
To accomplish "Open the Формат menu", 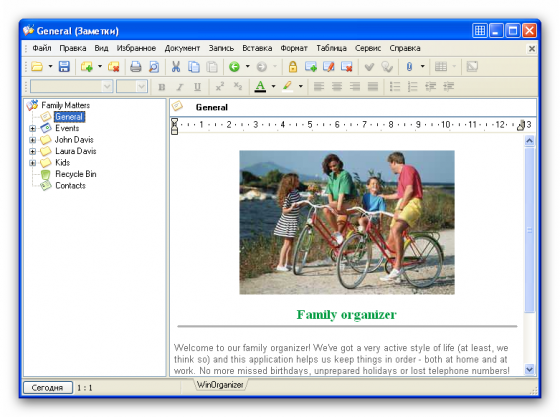I will (294, 48).
